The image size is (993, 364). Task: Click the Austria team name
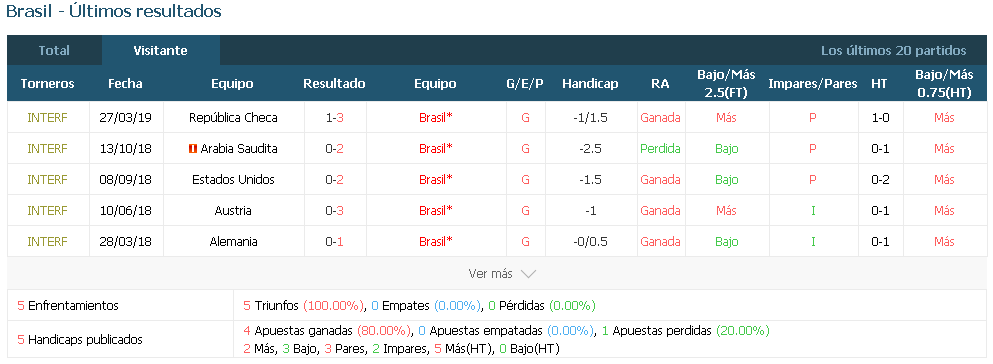(233, 211)
